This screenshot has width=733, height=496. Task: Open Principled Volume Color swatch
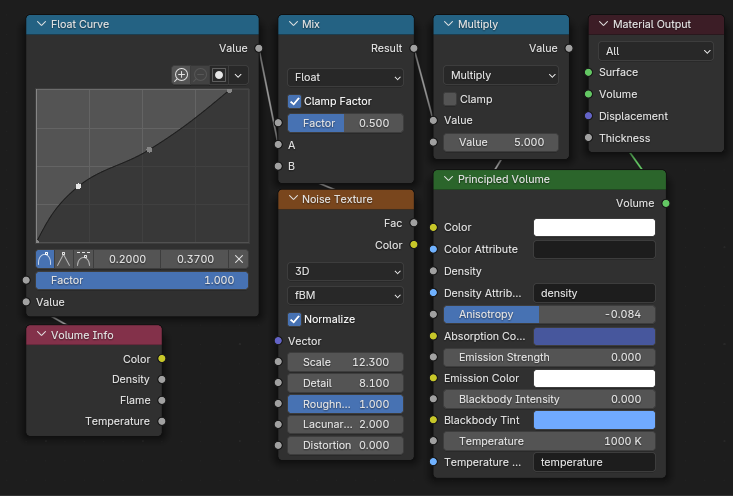click(594, 227)
